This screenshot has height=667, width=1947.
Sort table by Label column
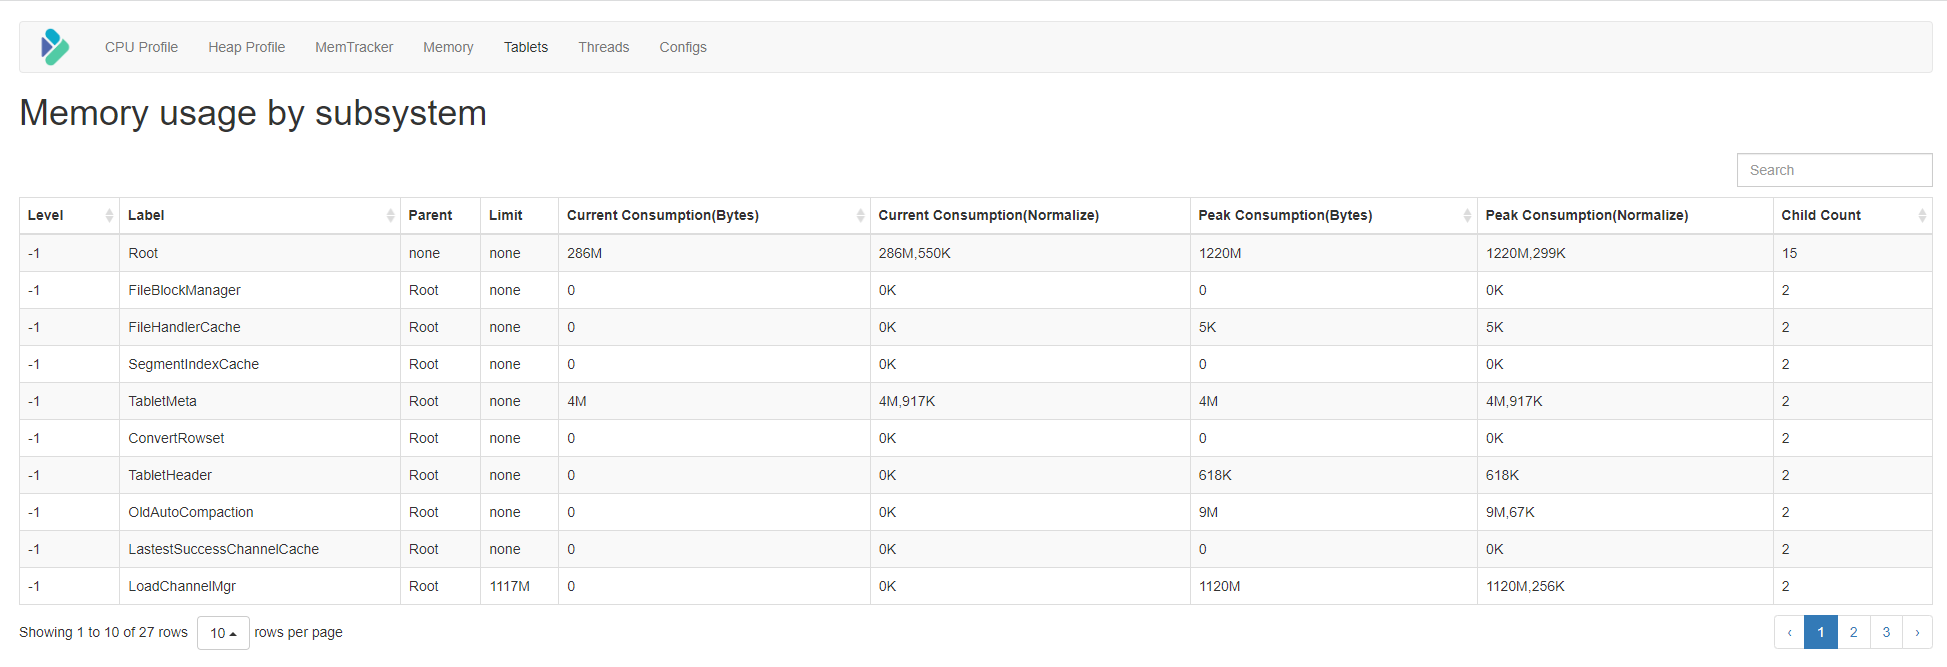pos(258,216)
